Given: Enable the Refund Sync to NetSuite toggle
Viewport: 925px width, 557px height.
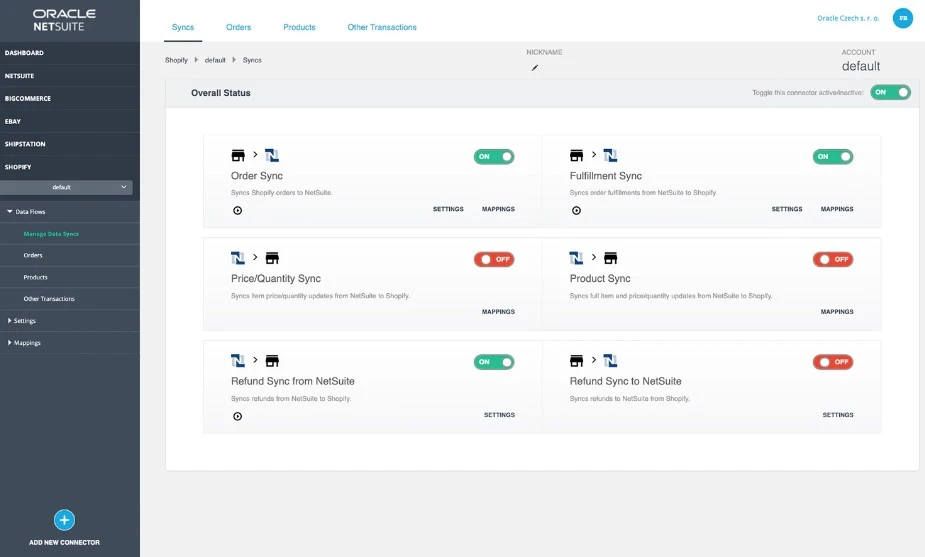Looking at the screenshot, I should (x=832, y=362).
